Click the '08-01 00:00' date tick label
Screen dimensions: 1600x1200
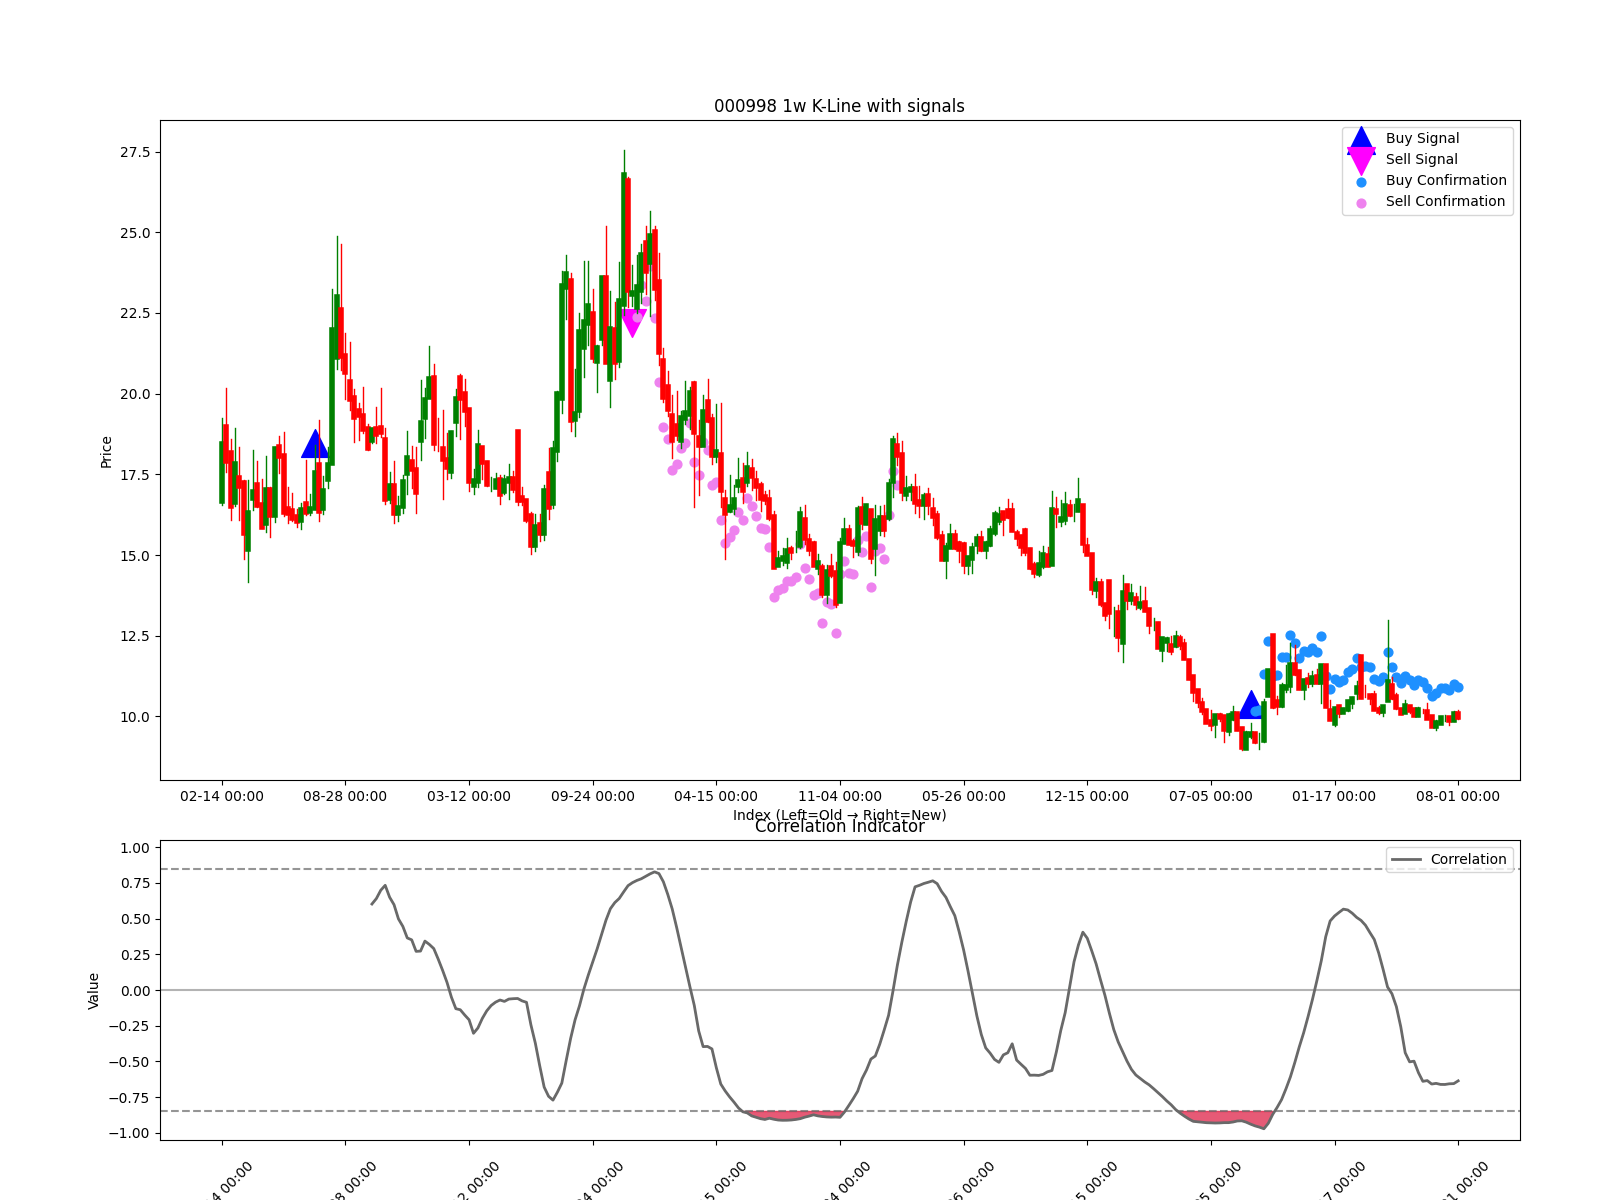point(1458,796)
